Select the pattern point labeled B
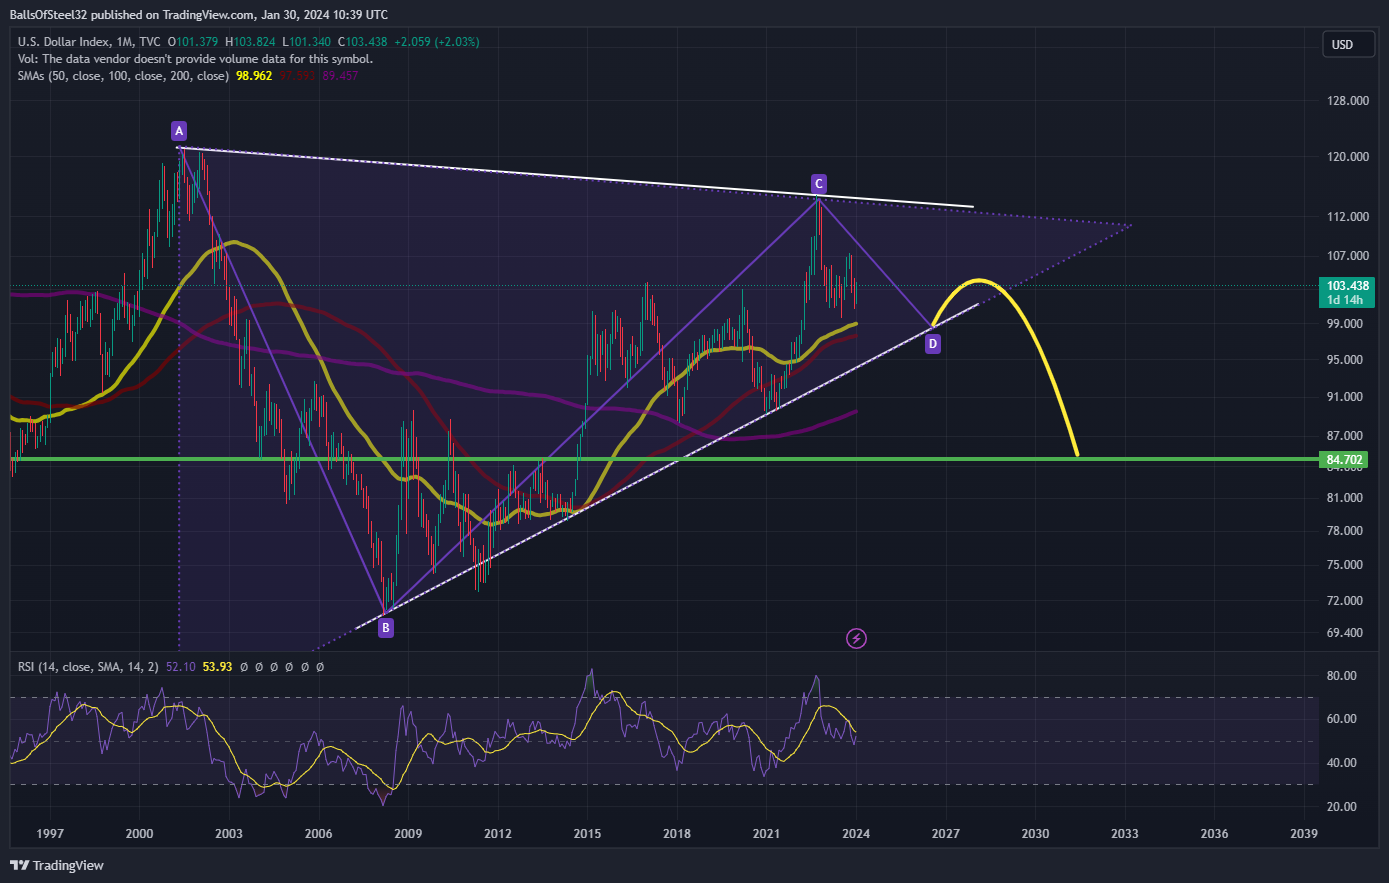The height and width of the screenshot is (883, 1389). click(385, 628)
